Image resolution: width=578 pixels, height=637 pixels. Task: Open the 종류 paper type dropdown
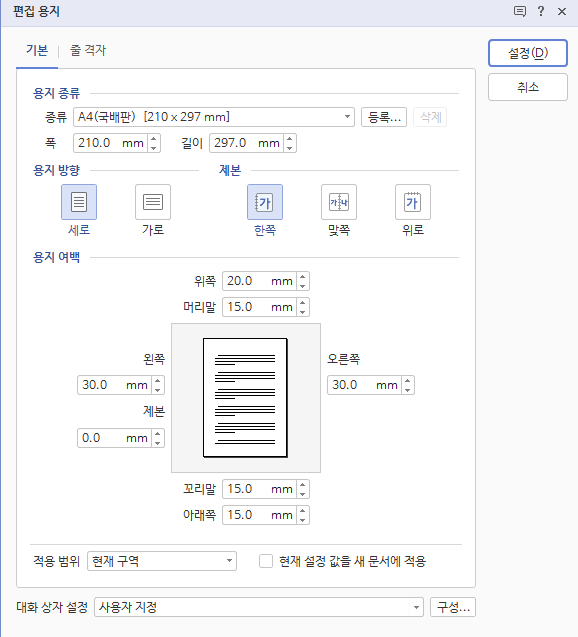pos(214,117)
